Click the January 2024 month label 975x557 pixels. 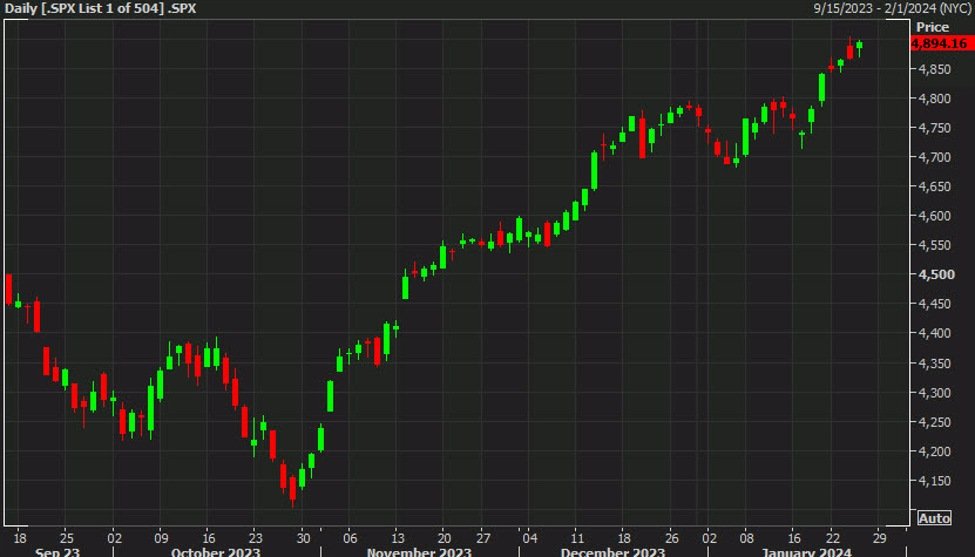(806, 552)
